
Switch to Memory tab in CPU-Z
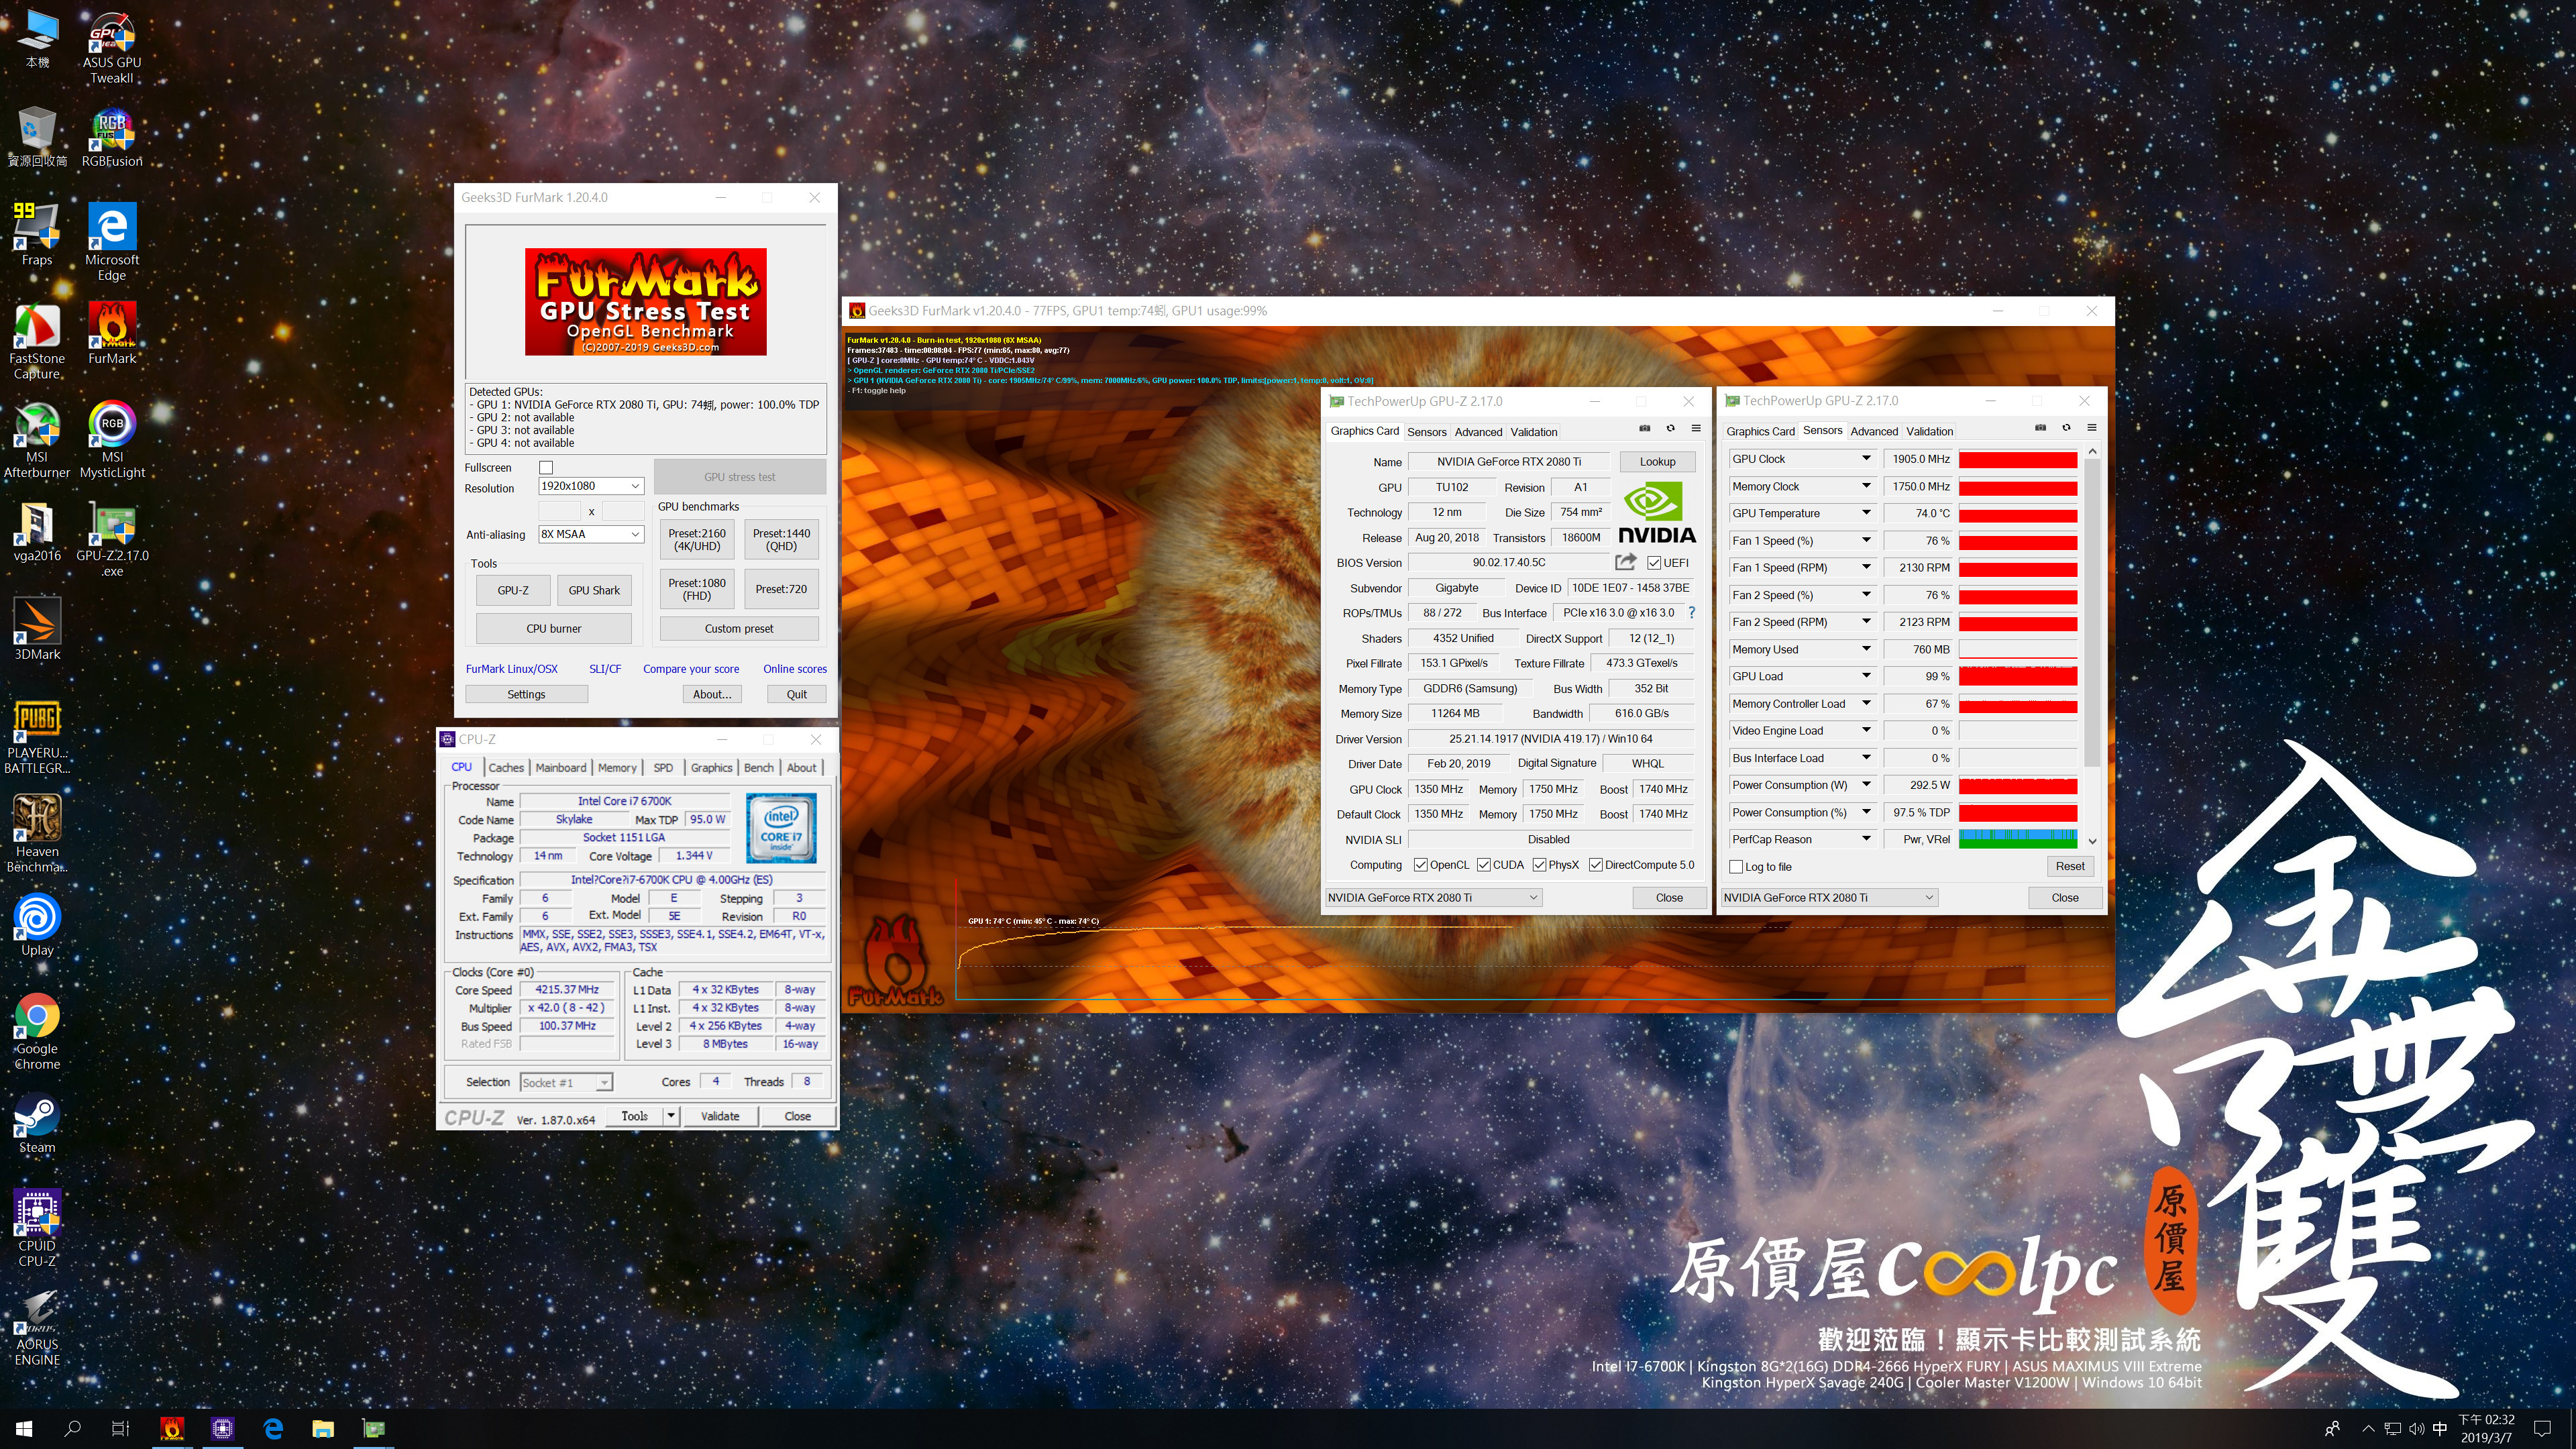[x=617, y=767]
